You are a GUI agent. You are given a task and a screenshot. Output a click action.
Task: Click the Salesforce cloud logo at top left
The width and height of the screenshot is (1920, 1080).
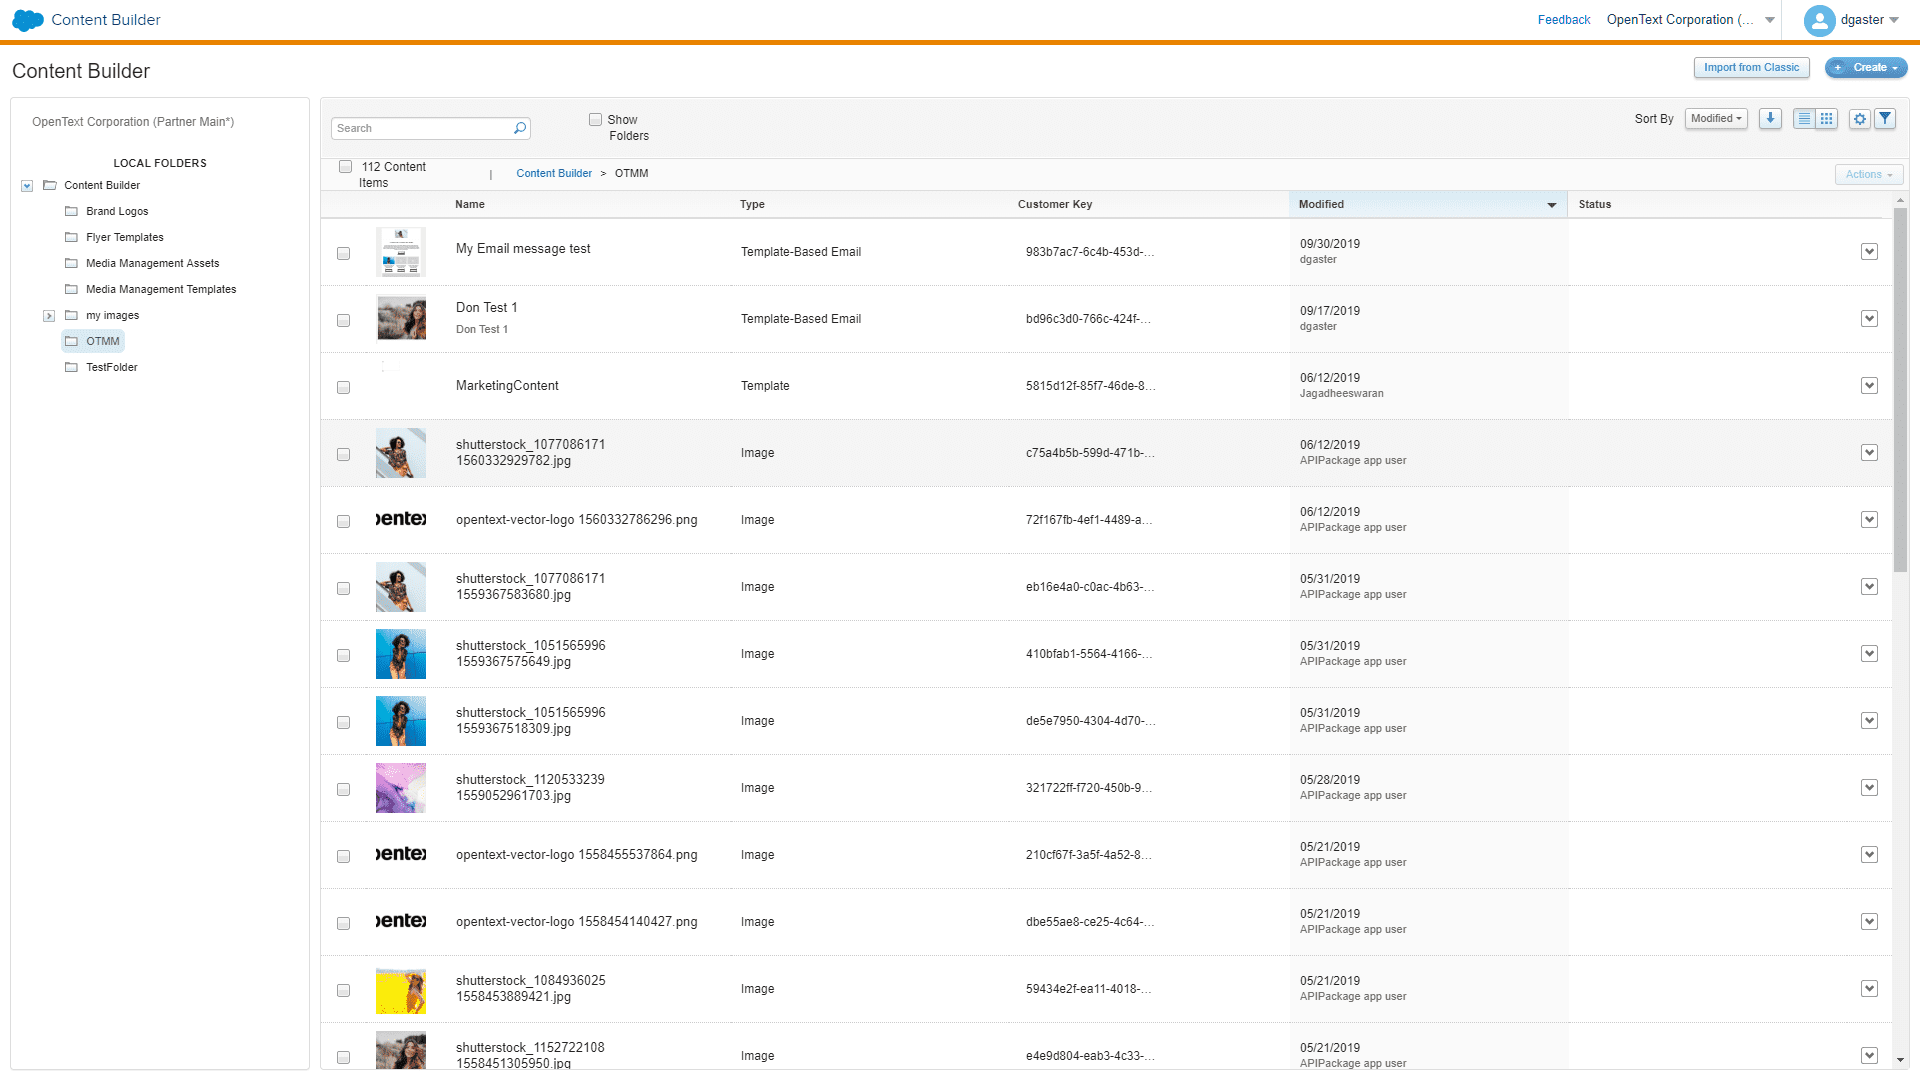click(x=27, y=19)
